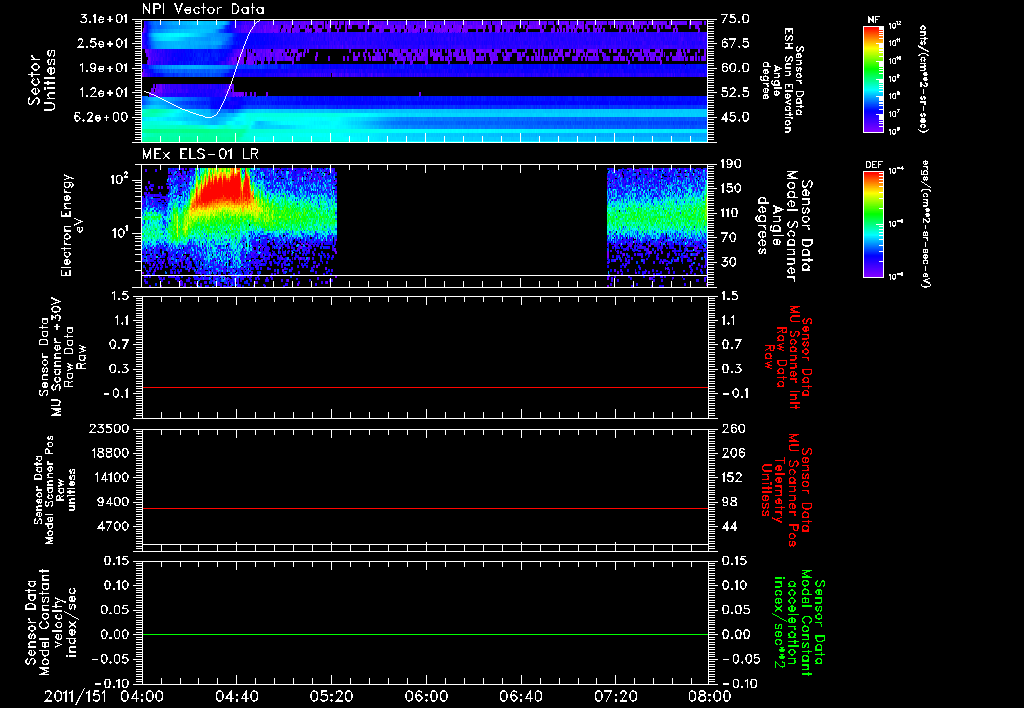
Task: Click the '06:00' time tick label
Action: point(426,696)
